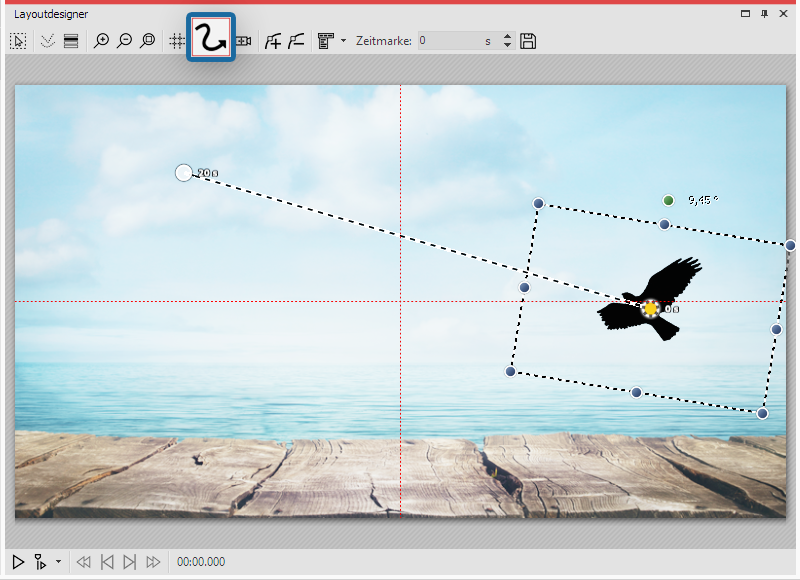Open the play-from-marker dropdown arrow
The image size is (800, 580).
[x=58, y=562]
